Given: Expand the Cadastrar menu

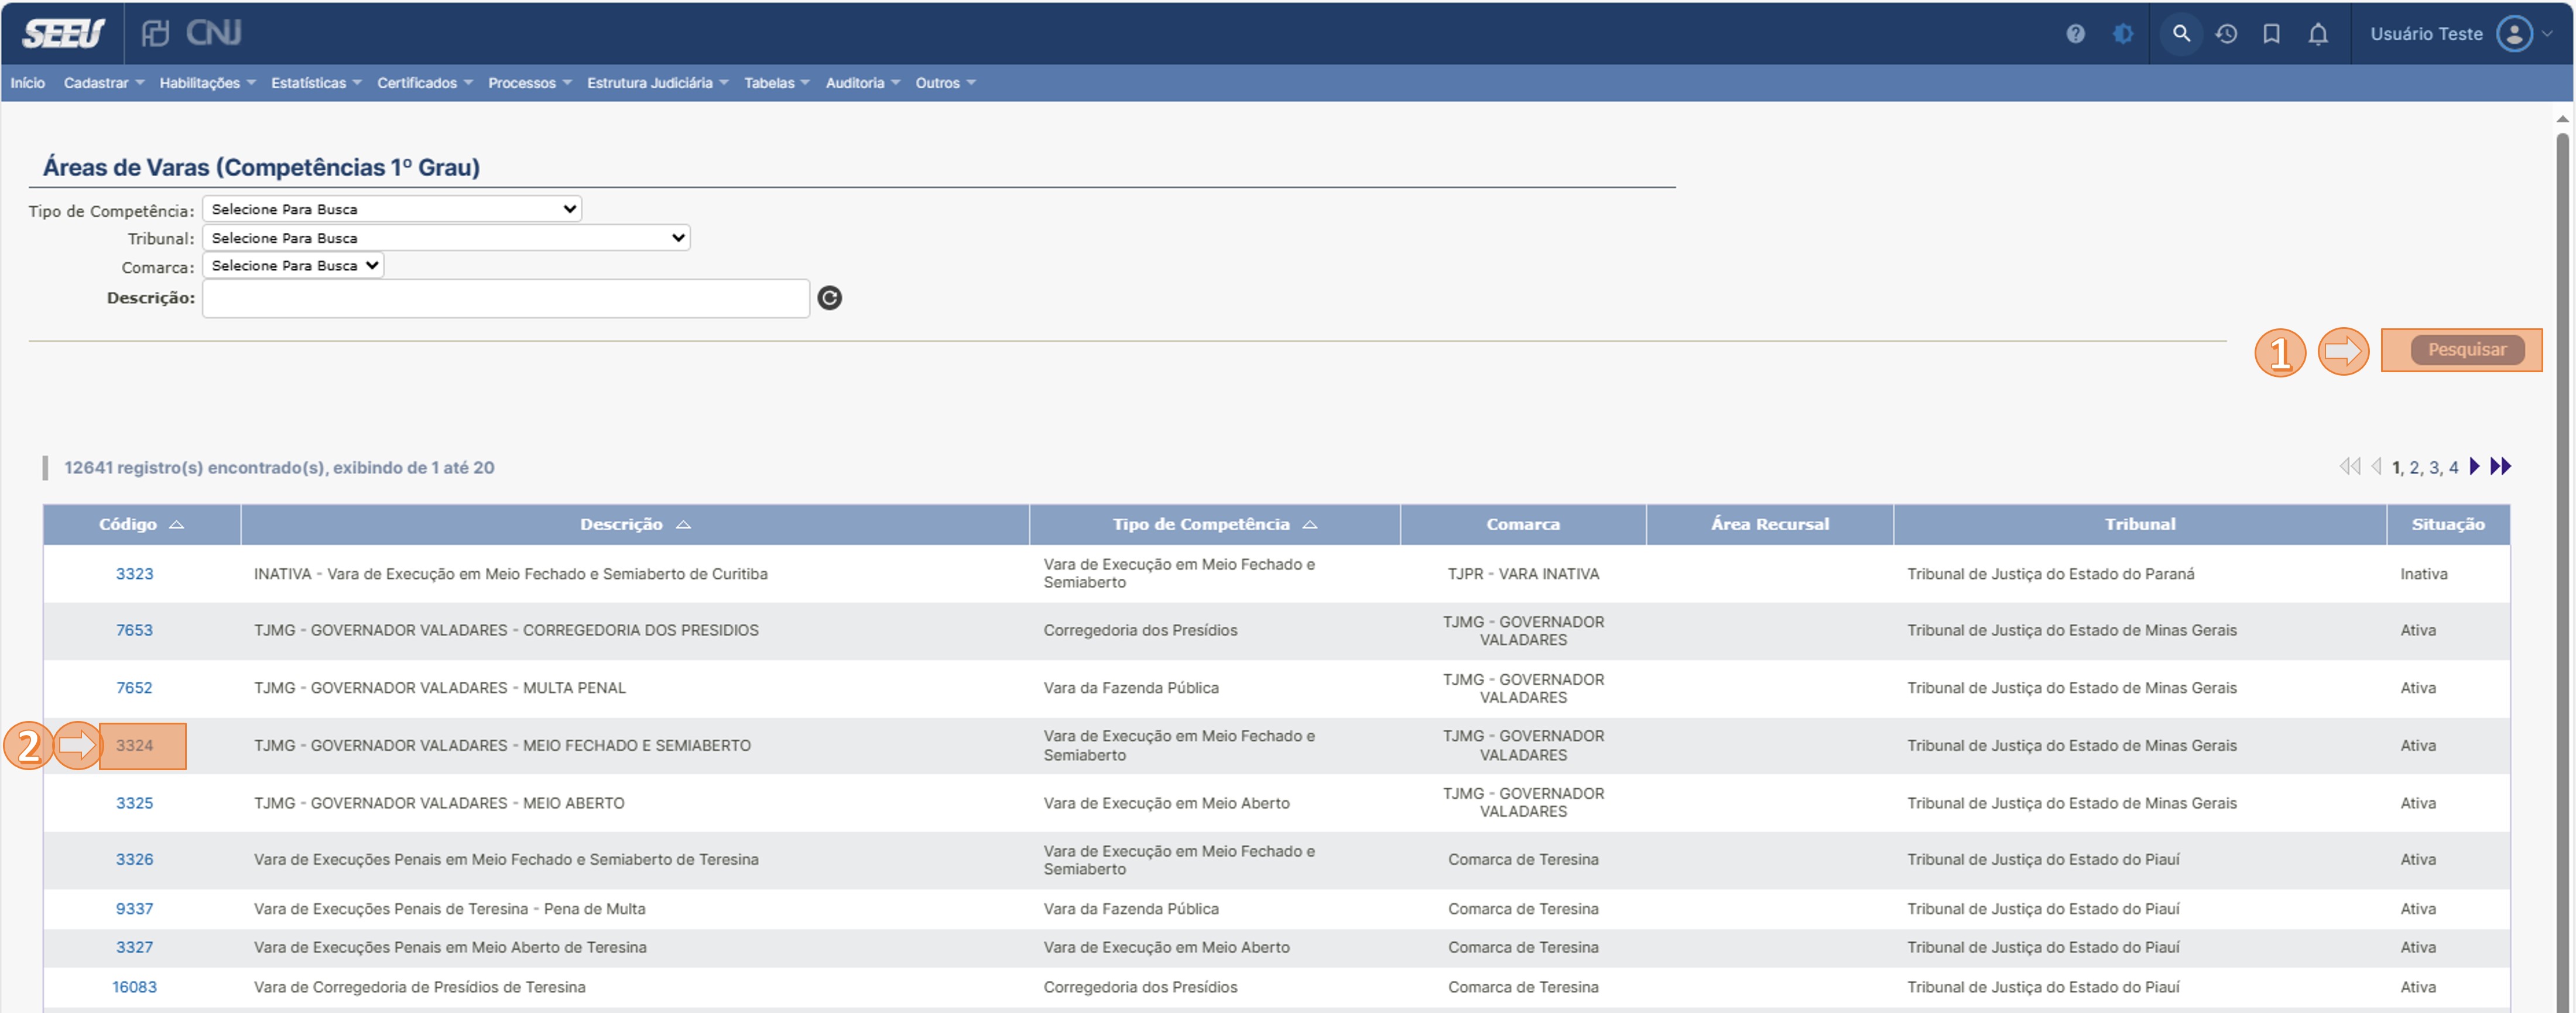Looking at the screenshot, I should pyautogui.click(x=104, y=83).
